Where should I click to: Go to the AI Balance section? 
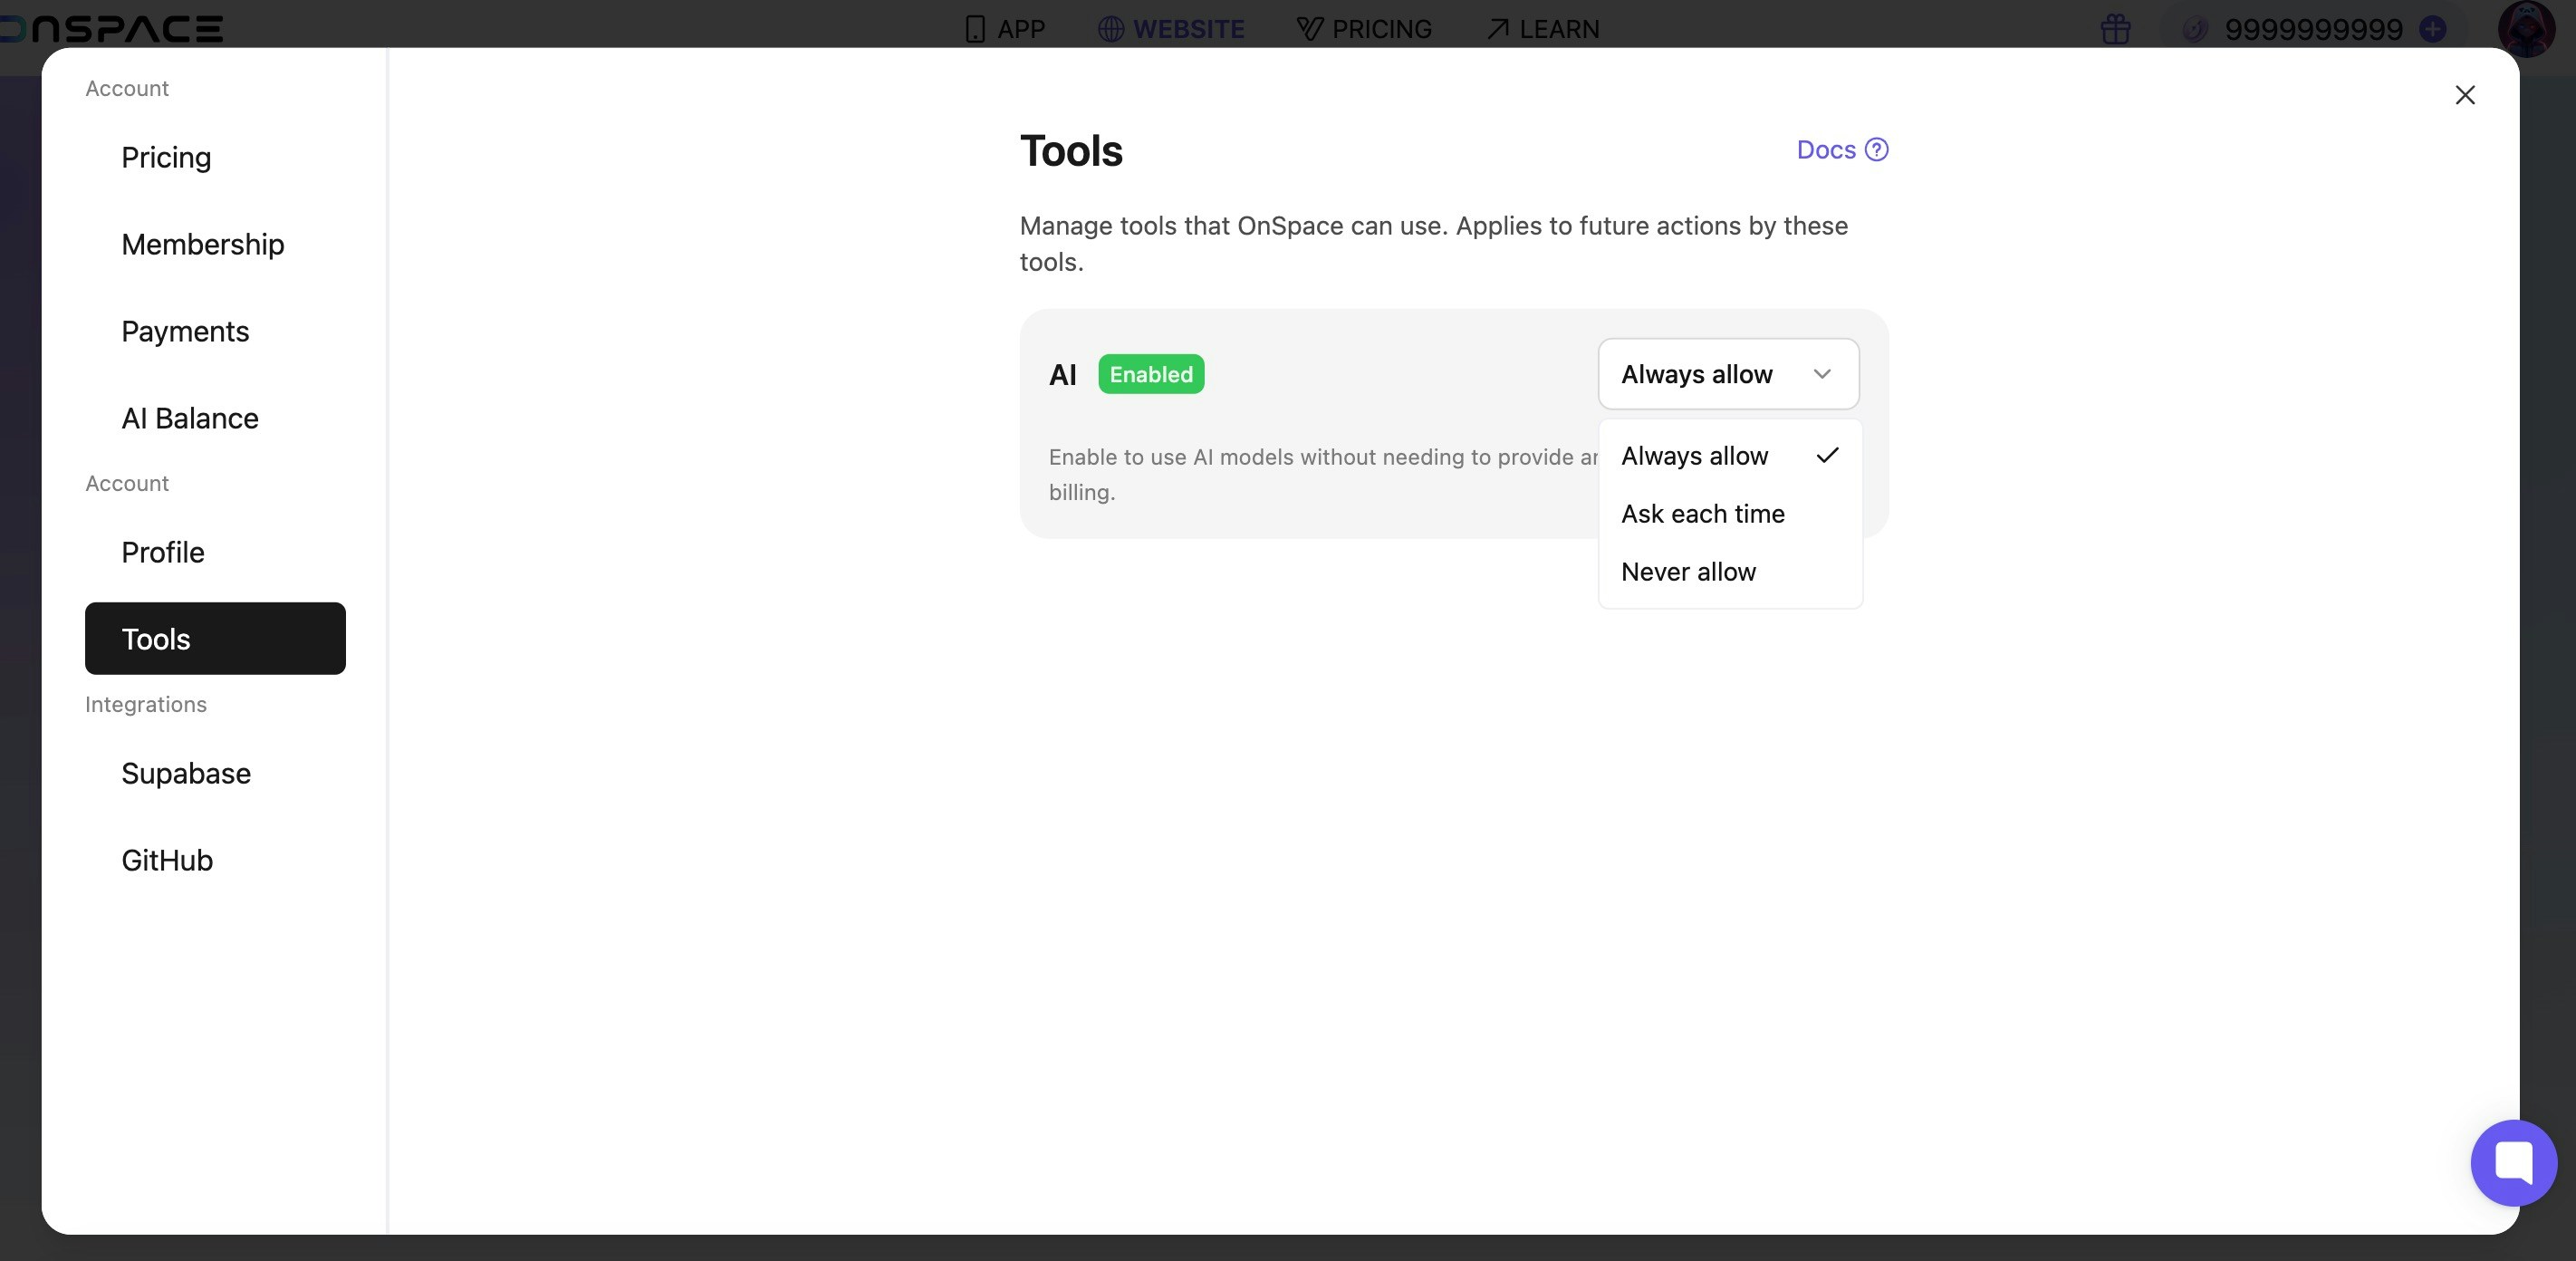[x=189, y=418]
